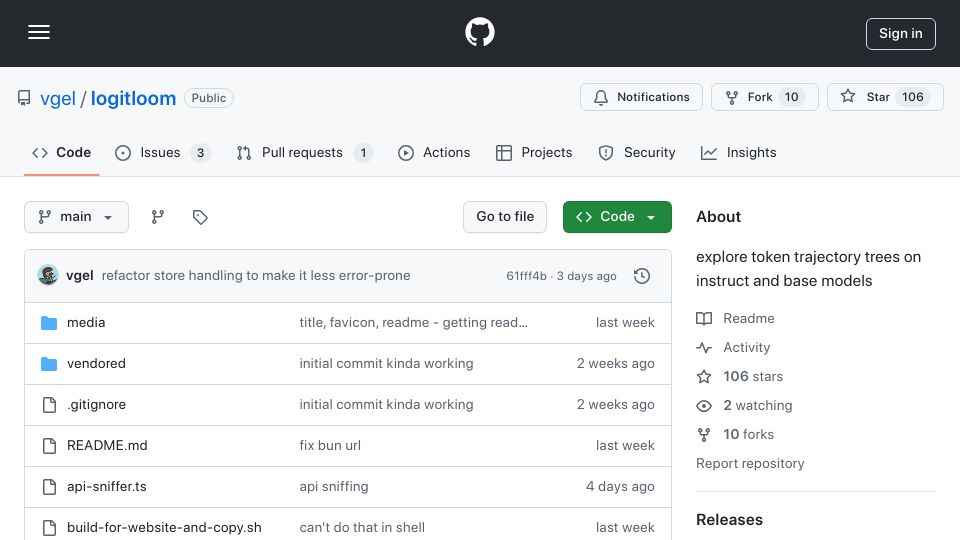Click the Go to file button

(x=505, y=217)
